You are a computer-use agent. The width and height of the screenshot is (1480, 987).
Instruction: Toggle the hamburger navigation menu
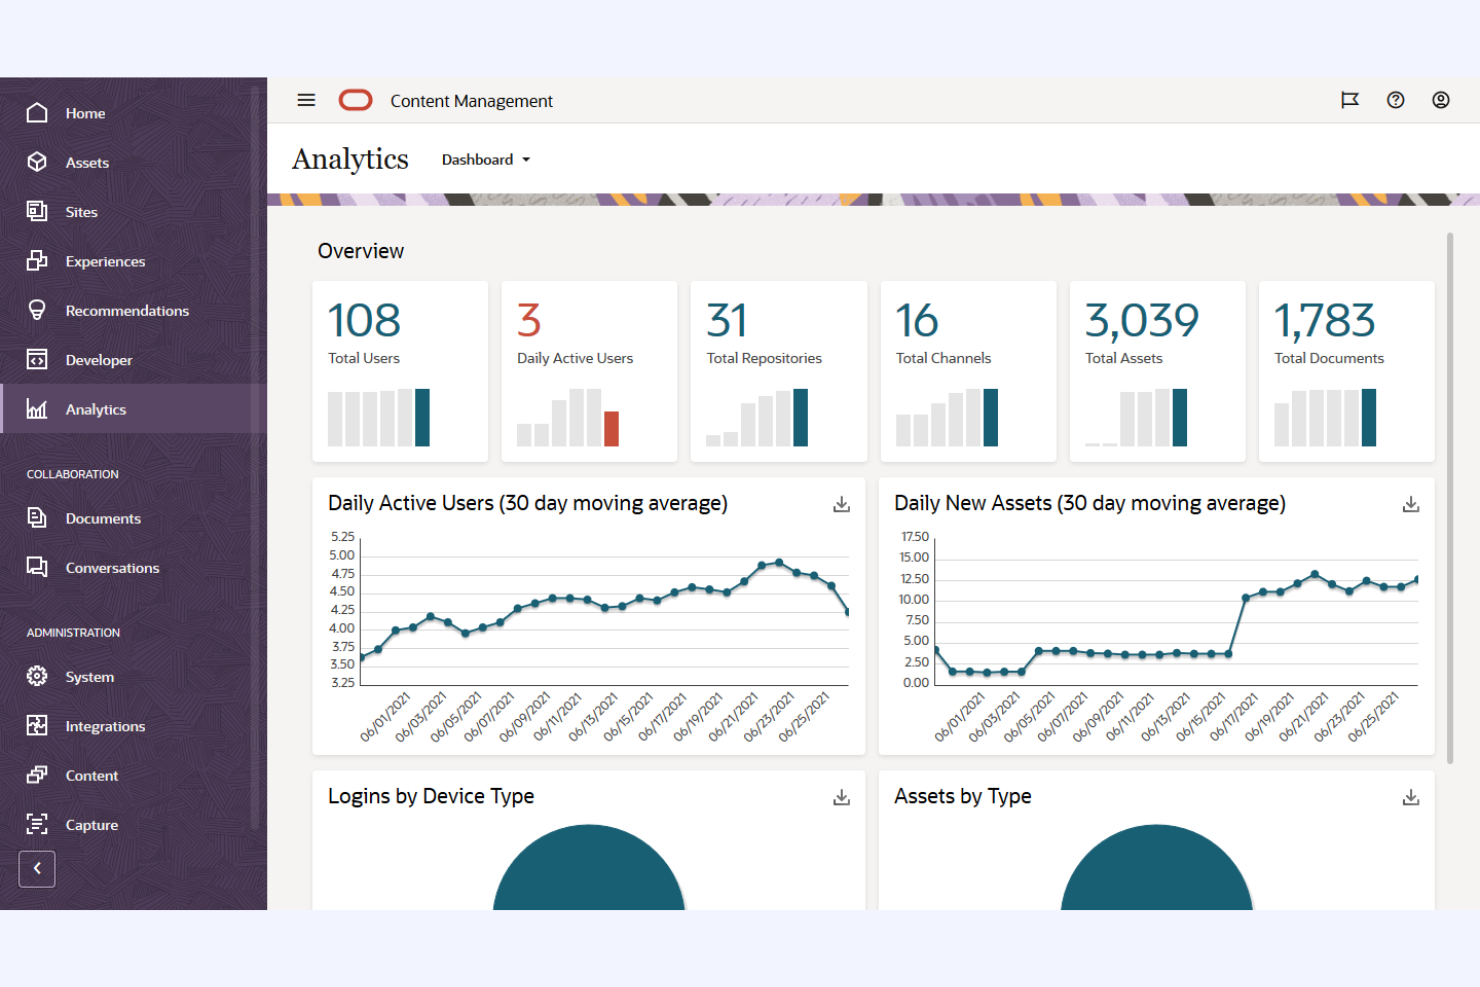[306, 100]
